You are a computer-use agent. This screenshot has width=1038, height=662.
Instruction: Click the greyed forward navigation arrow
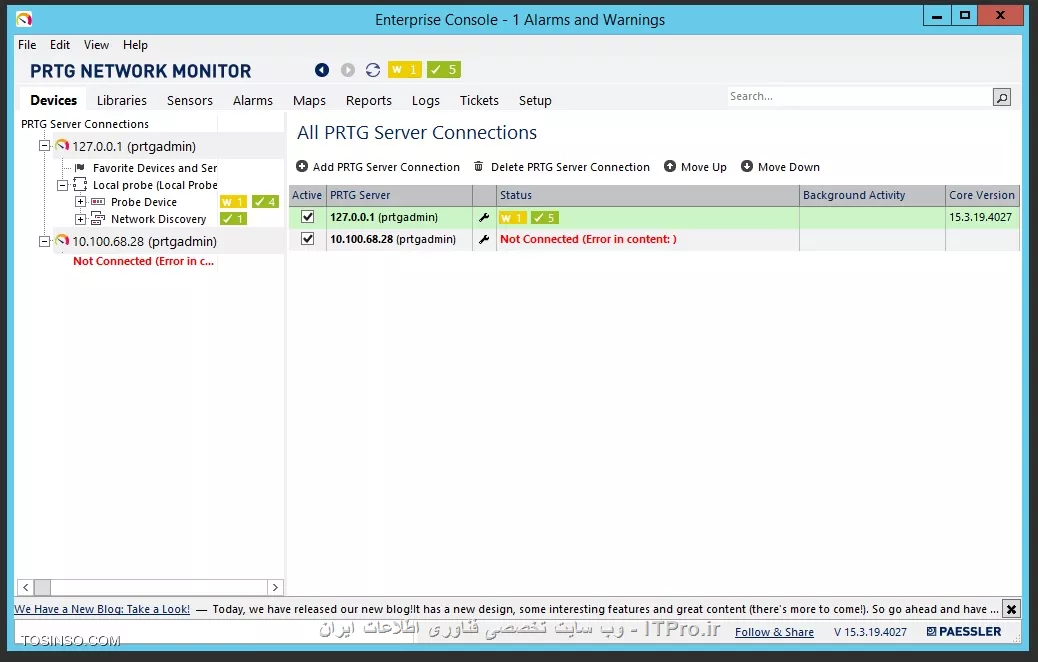coord(348,70)
